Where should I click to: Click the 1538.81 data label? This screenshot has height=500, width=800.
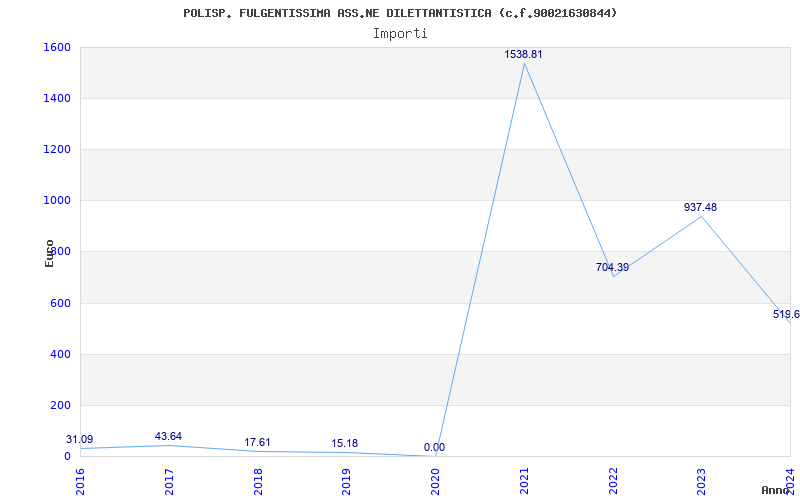click(x=523, y=54)
